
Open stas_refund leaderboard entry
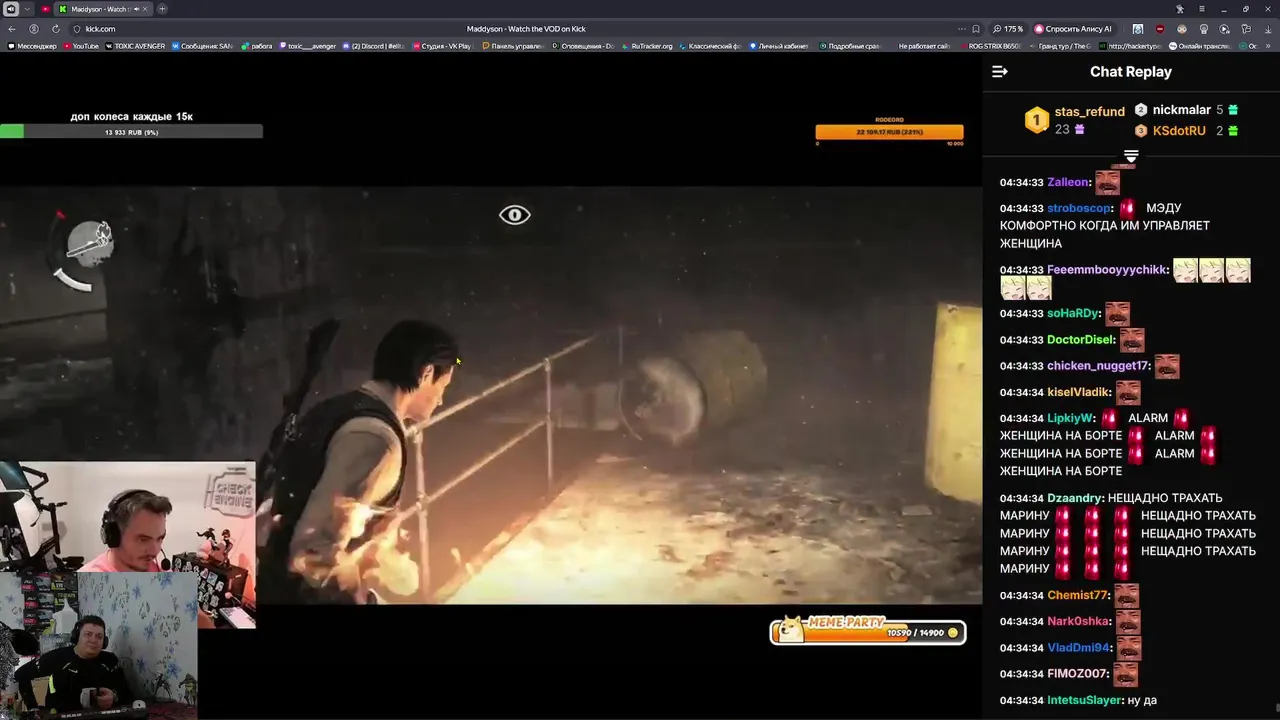click(x=1089, y=112)
